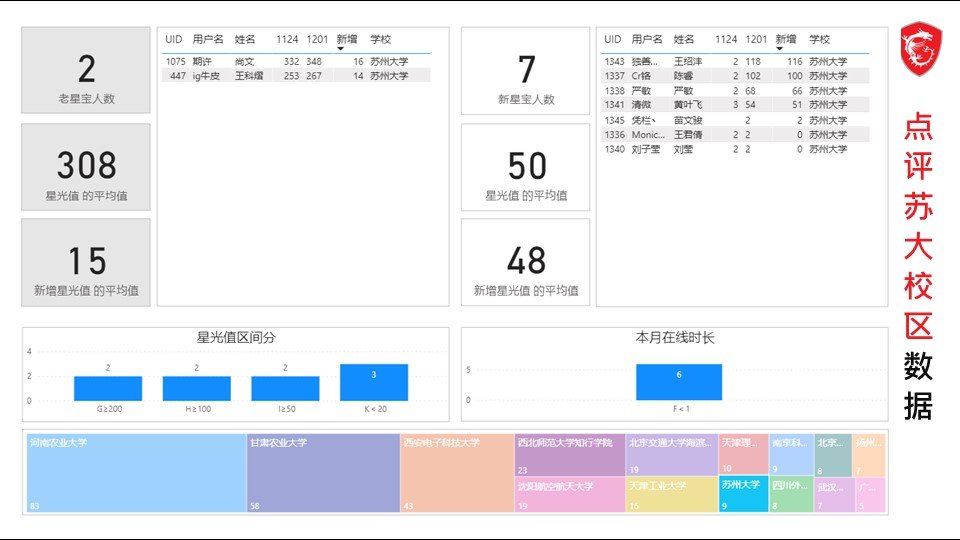Screen dimensions: 960x540
Task: Click the row for user Cr格 with UID 1337
Action: tap(735, 76)
